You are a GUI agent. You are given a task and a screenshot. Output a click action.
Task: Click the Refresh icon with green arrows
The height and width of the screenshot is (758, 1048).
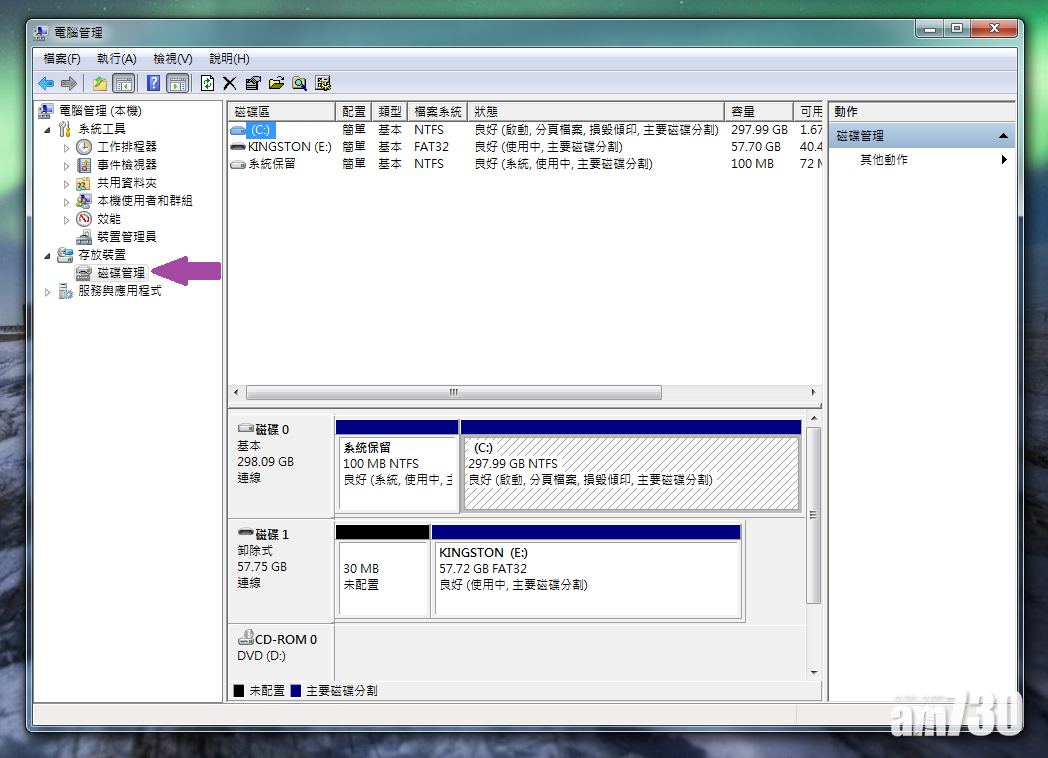coord(207,84)
